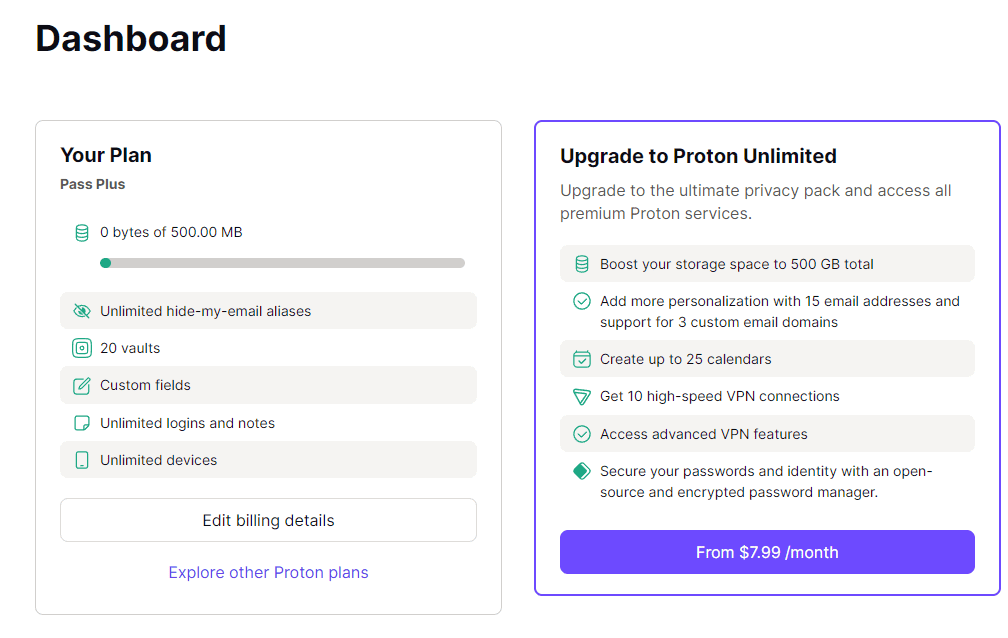Click the hide-my-email crossed eye icon

click(x=82, y=311)
